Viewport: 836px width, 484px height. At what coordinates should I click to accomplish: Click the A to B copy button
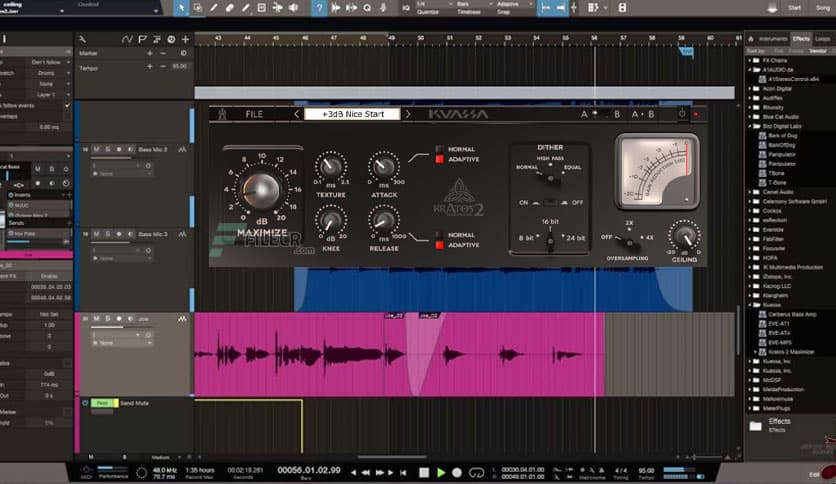pyautogui.click(x=642, y=114)
